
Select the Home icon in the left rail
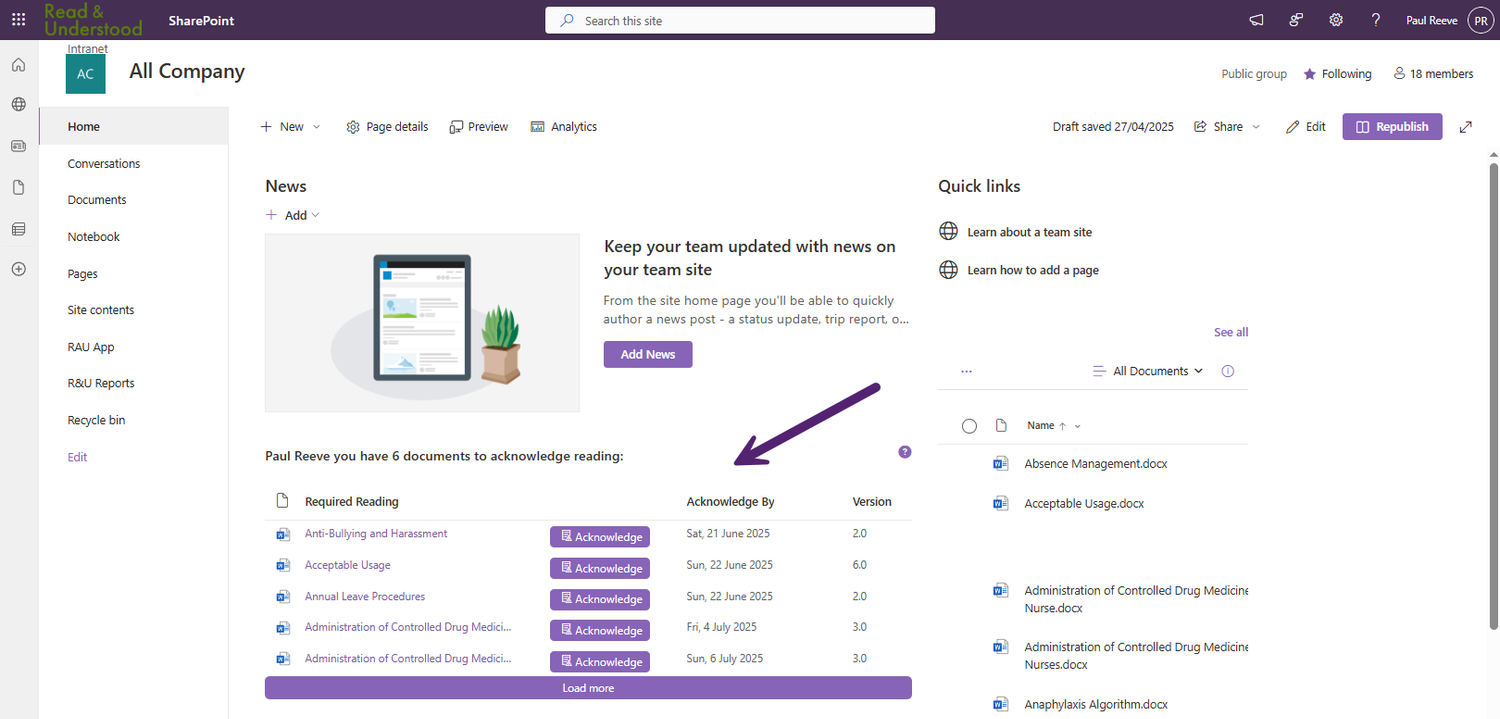click(18, 64)
